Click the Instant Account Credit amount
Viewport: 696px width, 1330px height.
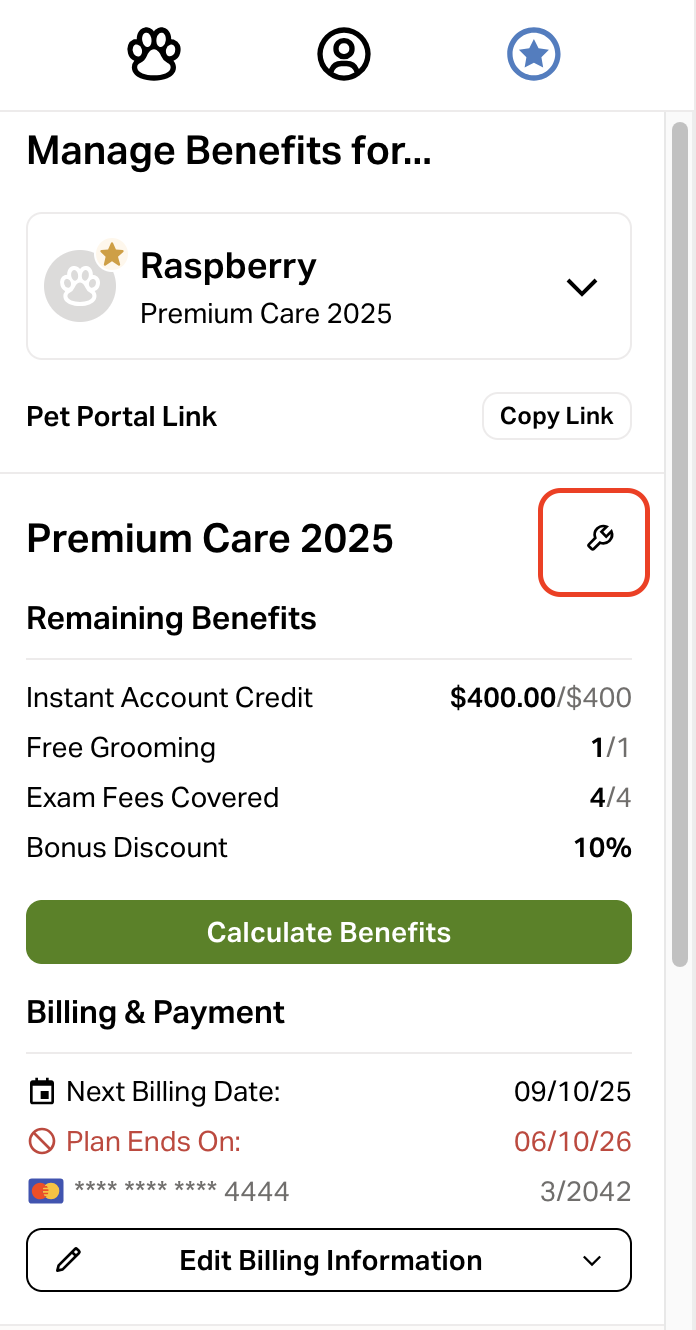(540, 697)
